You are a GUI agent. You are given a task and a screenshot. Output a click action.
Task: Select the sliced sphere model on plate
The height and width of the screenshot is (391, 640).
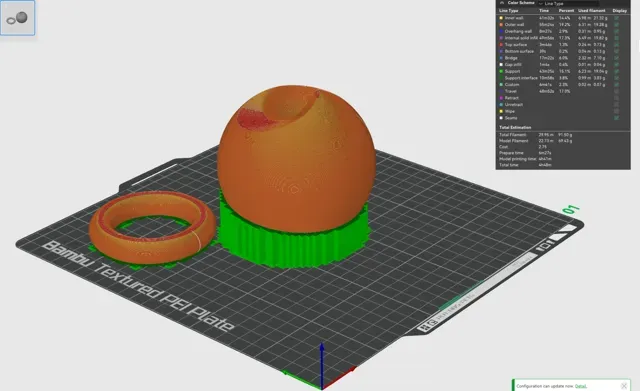click(x=297, y=159)
